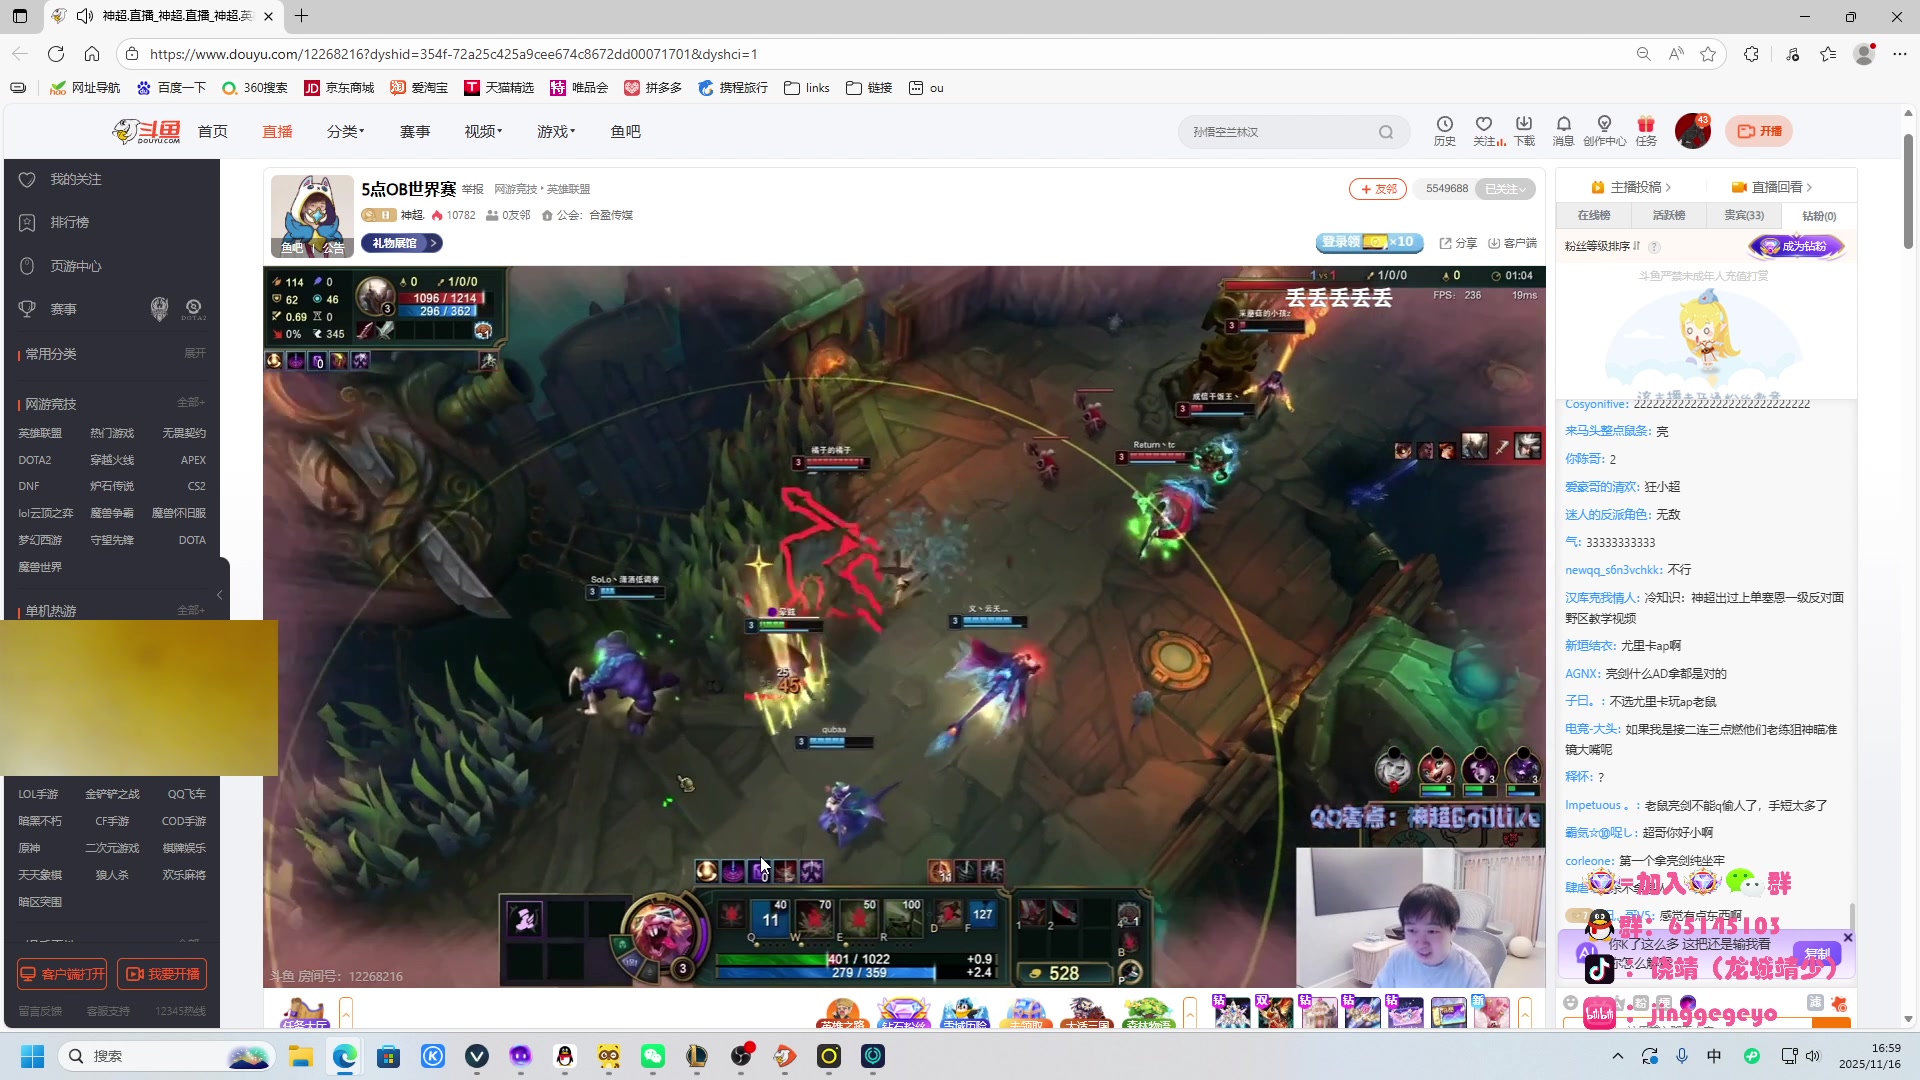Click the 消息 notification bell icon
1920x1080 pixels.
(x=1563, y=125)
